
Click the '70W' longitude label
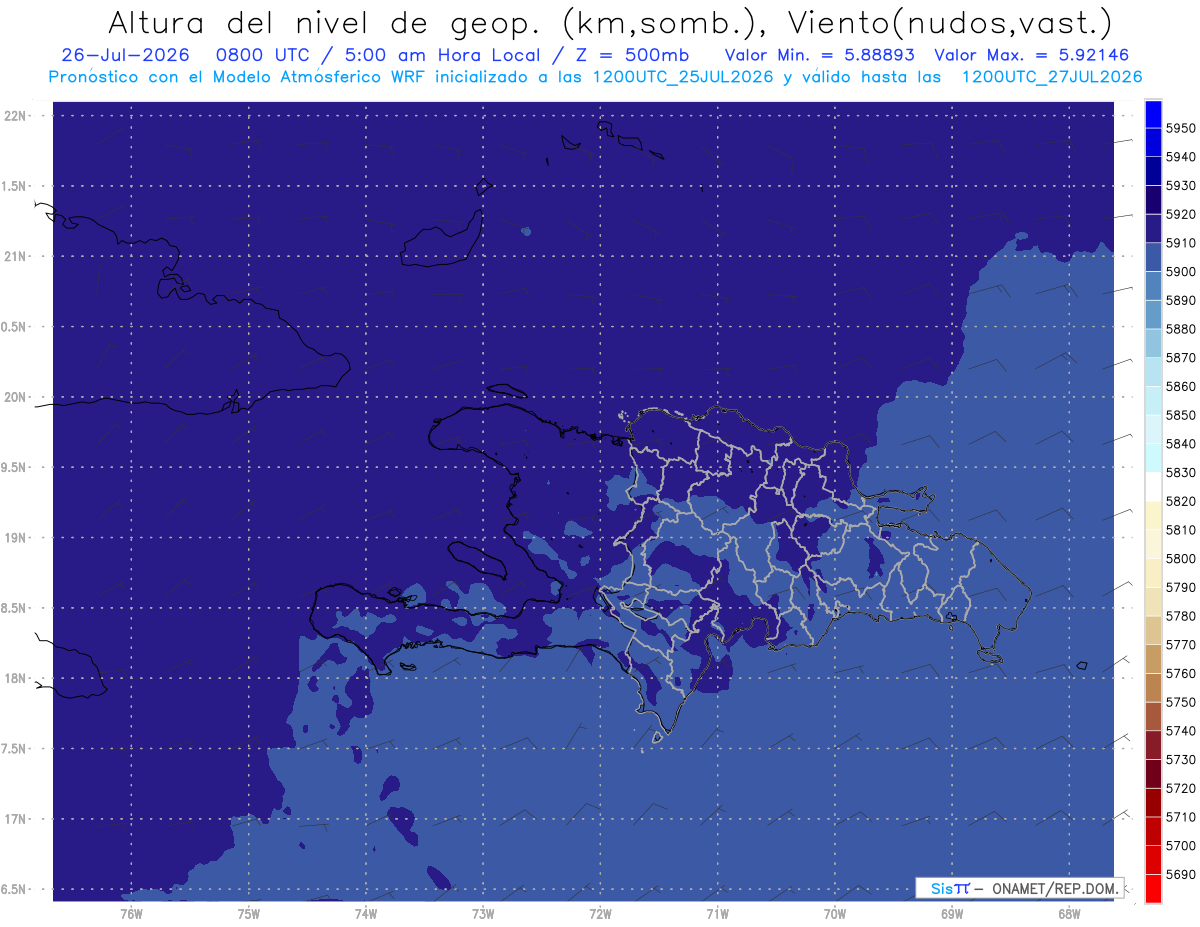(834, 914)
